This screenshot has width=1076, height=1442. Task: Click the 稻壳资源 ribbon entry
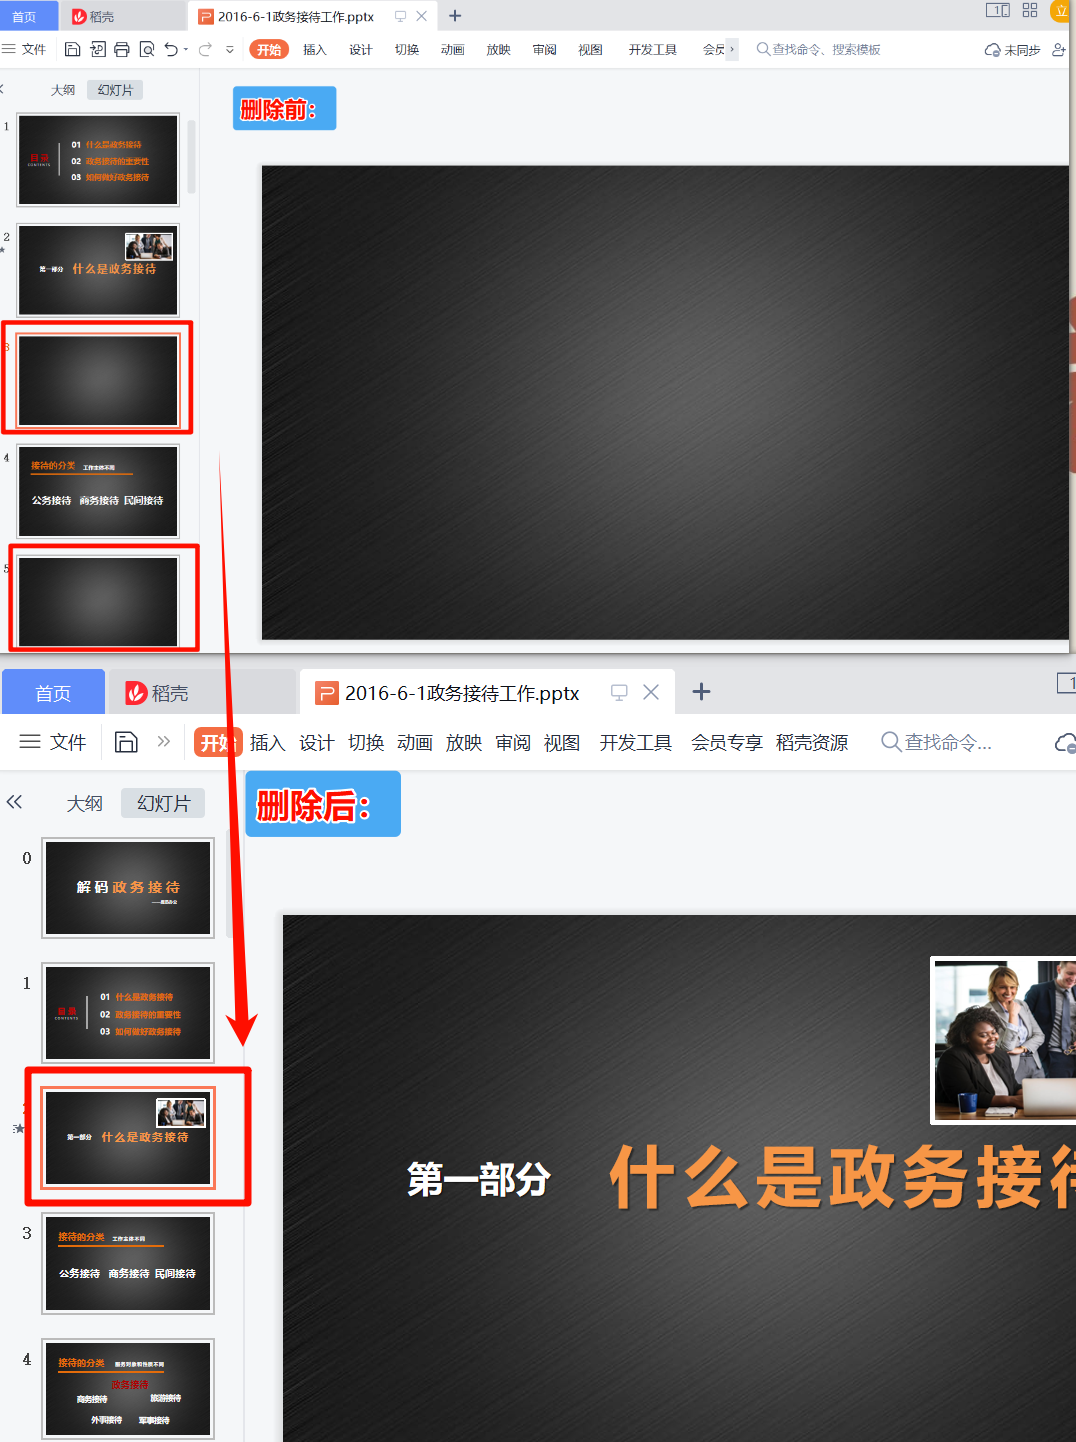[x=811, y=742]
